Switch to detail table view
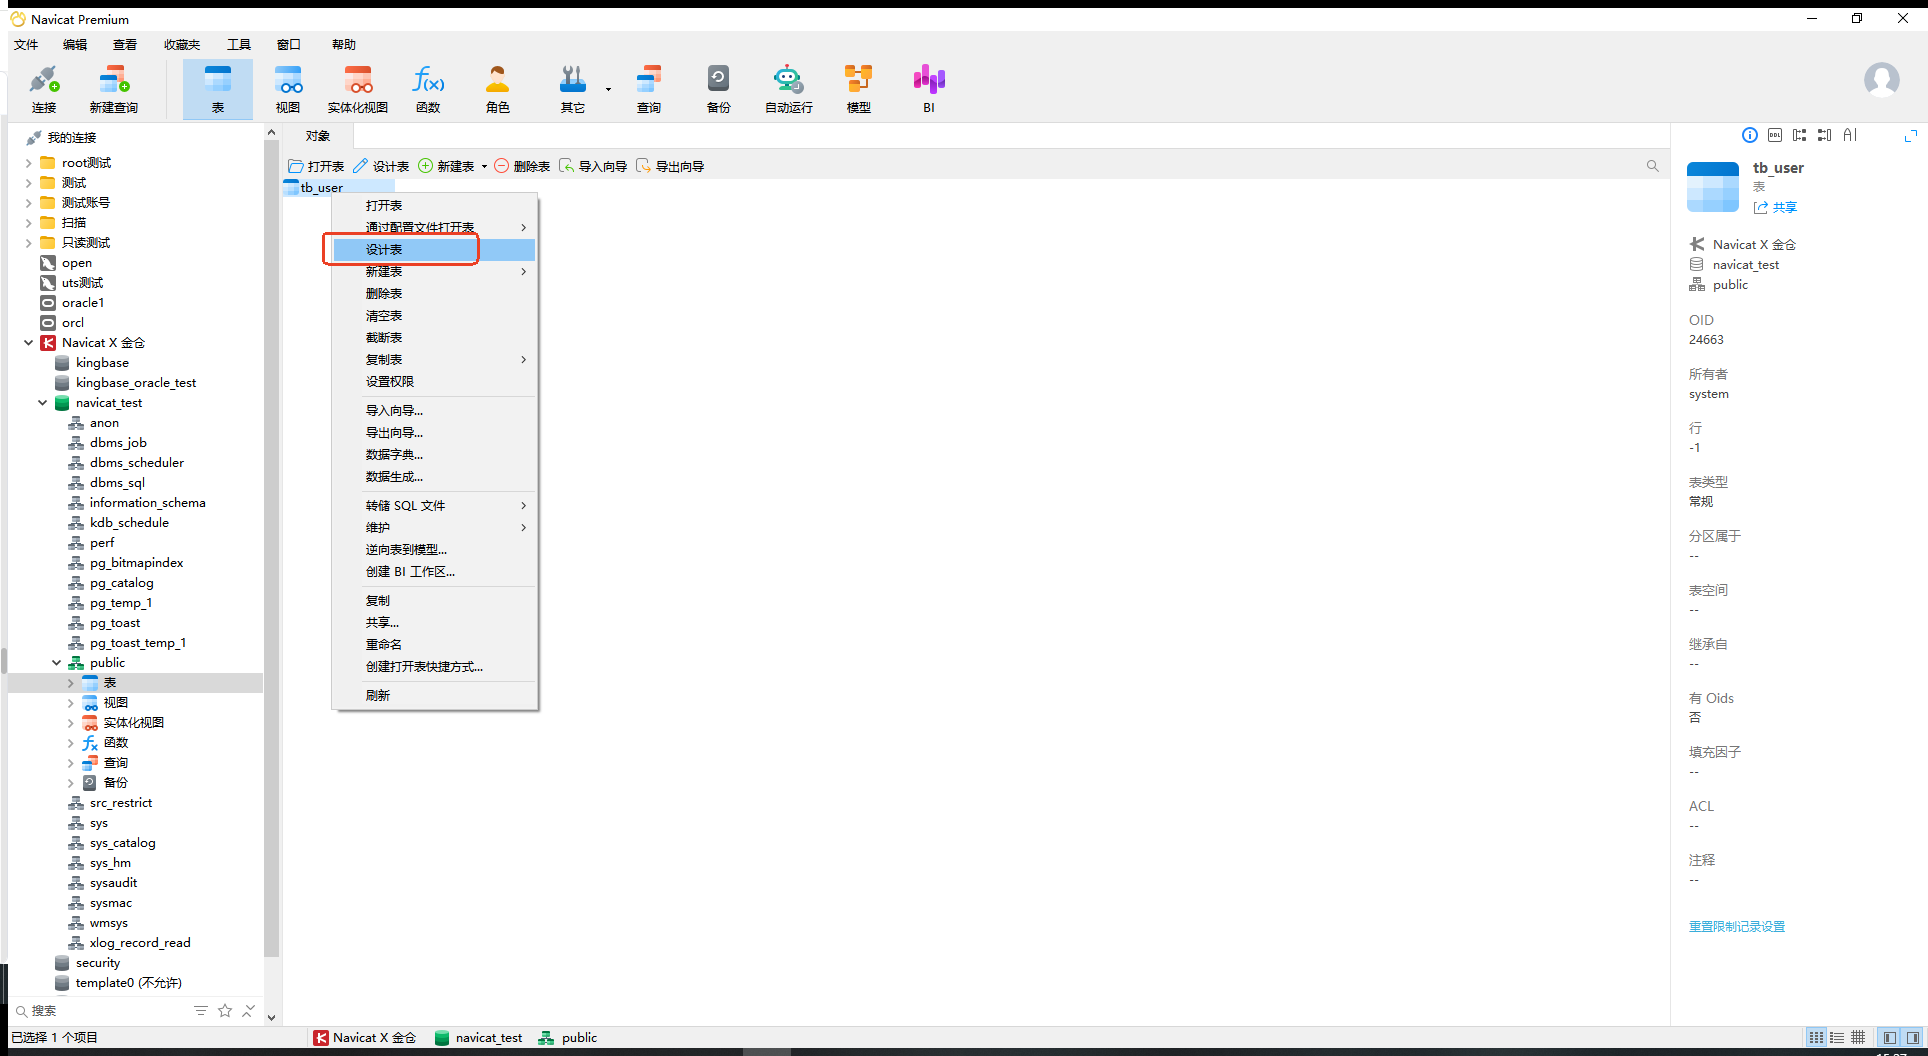 point(1858,1038)
